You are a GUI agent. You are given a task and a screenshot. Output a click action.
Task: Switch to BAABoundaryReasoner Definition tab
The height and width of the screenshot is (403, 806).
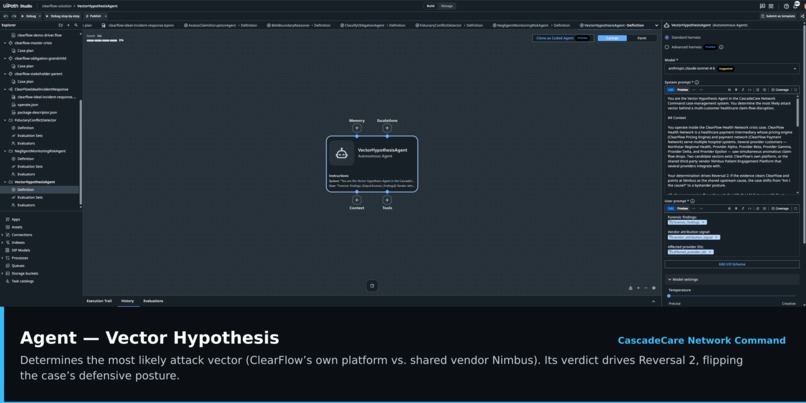[301, 25]
